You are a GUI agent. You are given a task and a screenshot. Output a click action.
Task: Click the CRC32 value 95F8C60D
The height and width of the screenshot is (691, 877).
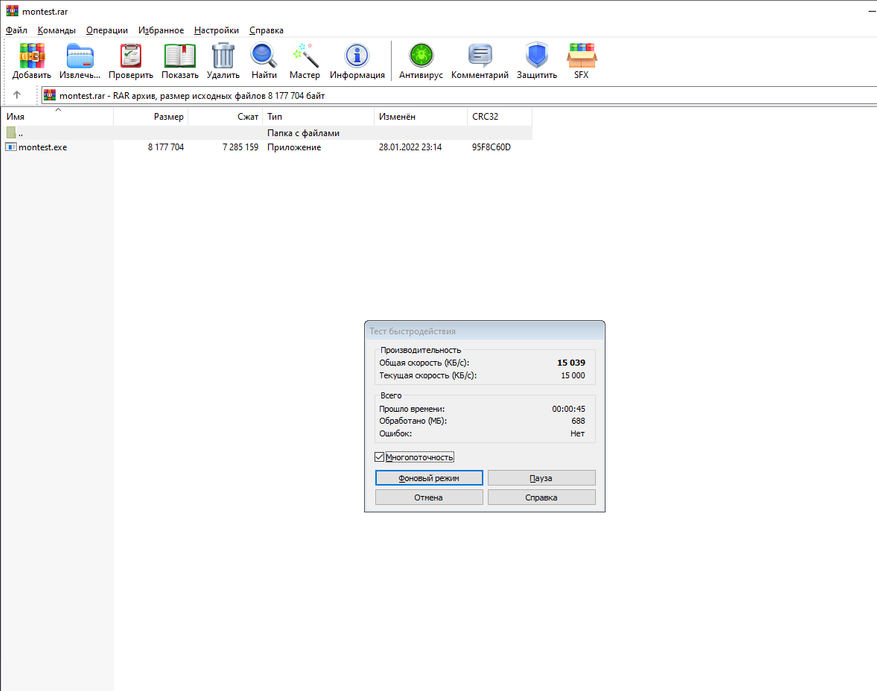tap(491, 147)
